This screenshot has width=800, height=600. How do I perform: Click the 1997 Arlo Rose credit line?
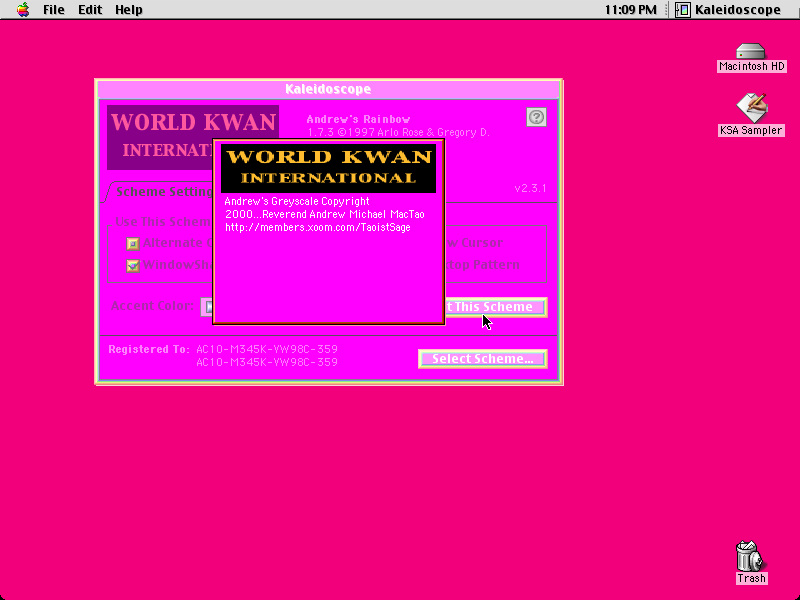tap(398, 133)
